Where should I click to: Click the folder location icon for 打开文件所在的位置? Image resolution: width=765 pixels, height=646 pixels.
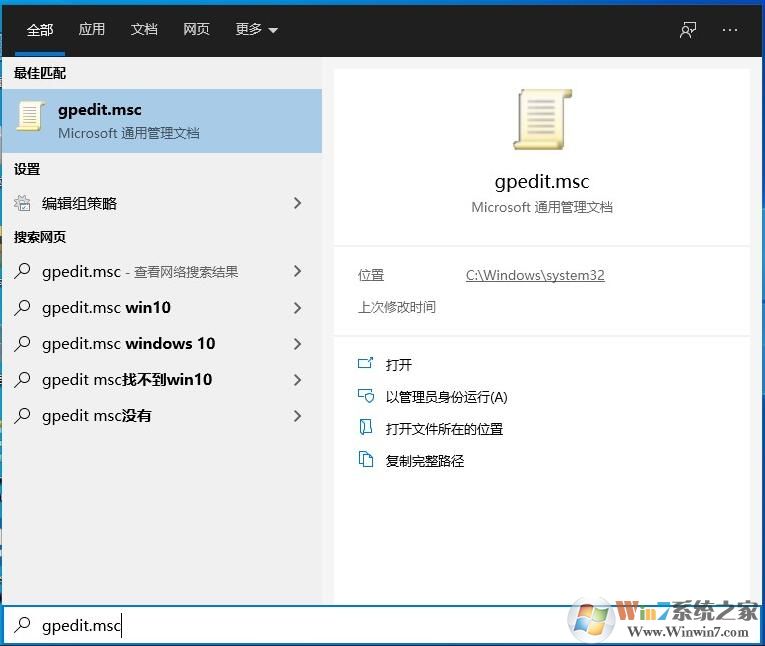[365, 427]
